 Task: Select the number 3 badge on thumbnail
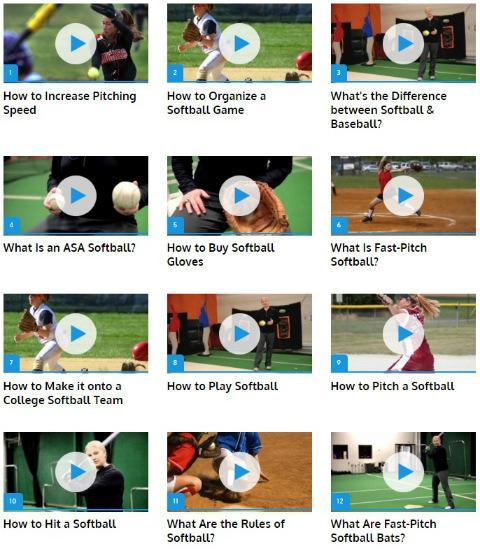tap(339, 73)
